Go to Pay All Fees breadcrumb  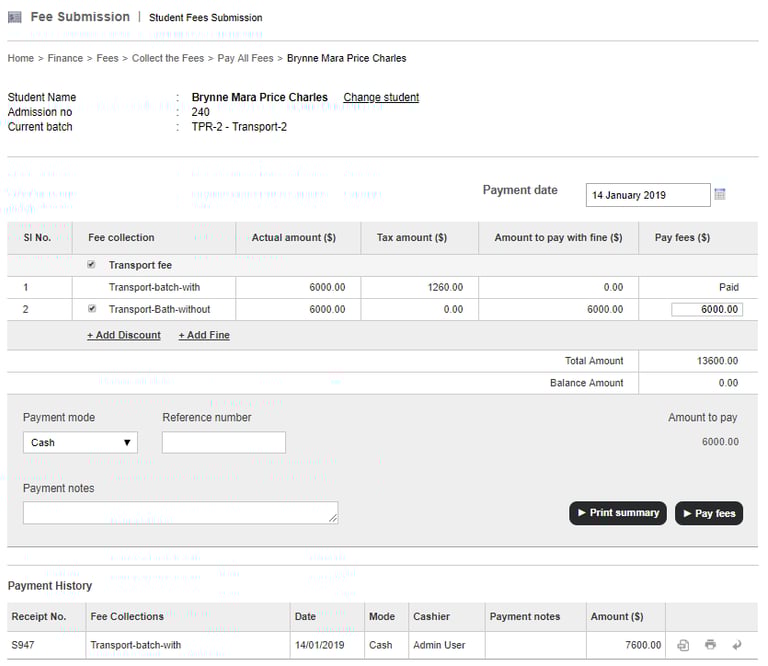pyautogui.click(x=245, y=58)
